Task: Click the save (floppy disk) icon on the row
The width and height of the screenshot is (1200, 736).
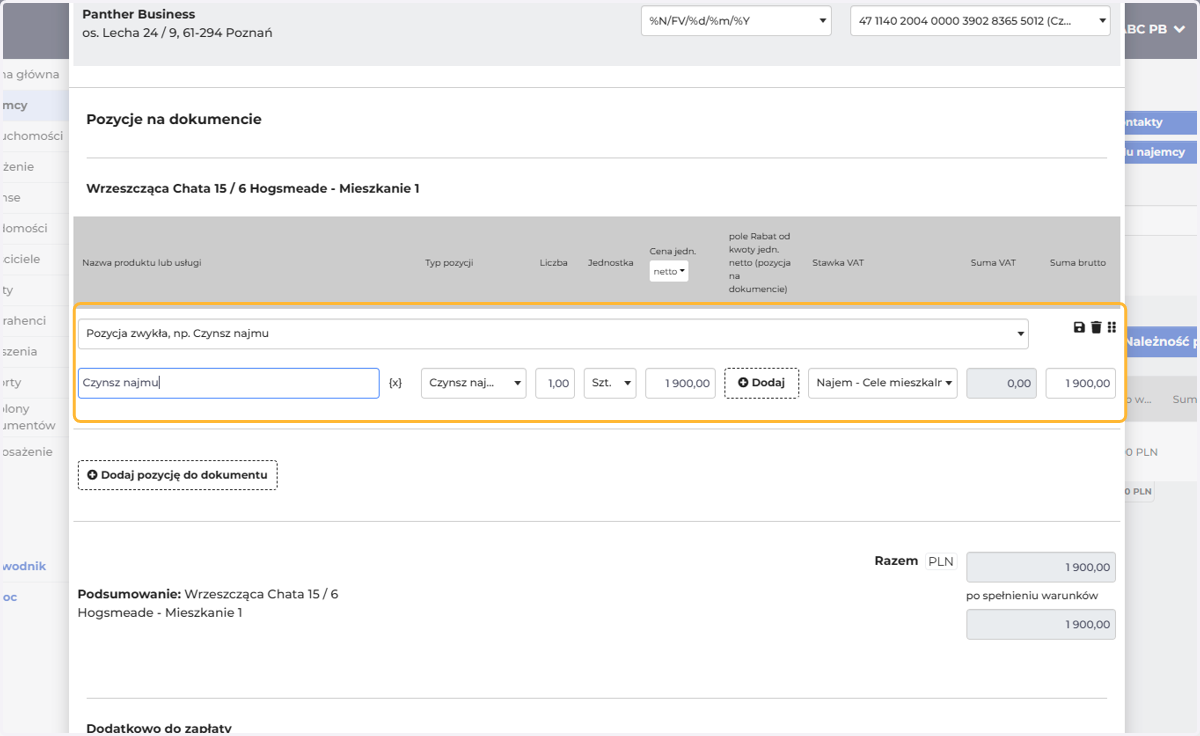Action: pyautogui.click(x=1079, y=327)
